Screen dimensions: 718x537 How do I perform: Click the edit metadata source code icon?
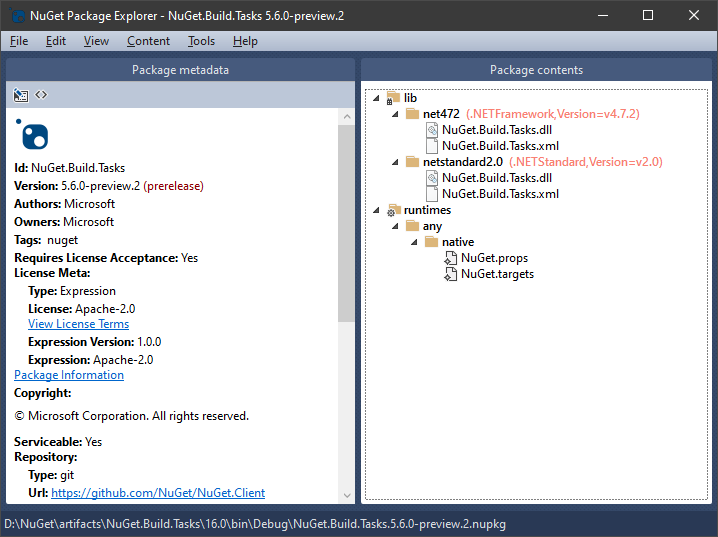[x=41, y=94]
